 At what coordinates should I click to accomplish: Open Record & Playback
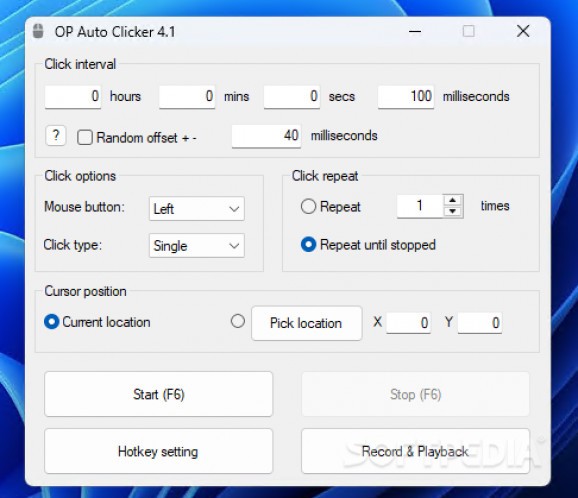[x=415, y=451]
